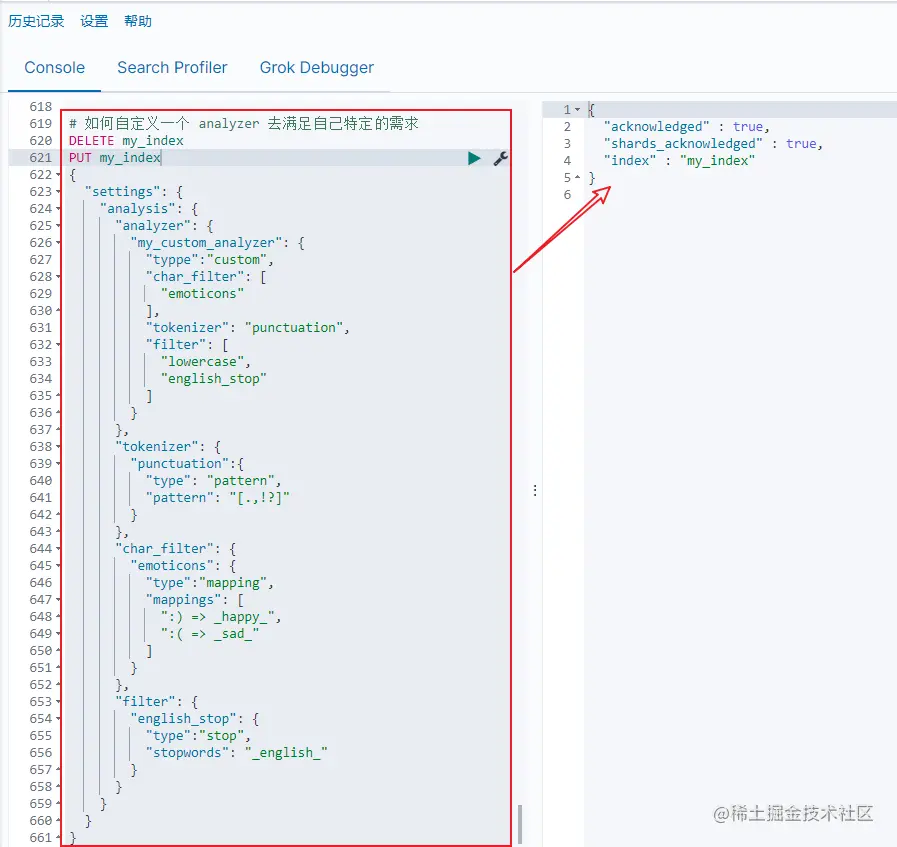Click the comment line about custom analyzer
The image size is (897, 847).
pos(244,124)
